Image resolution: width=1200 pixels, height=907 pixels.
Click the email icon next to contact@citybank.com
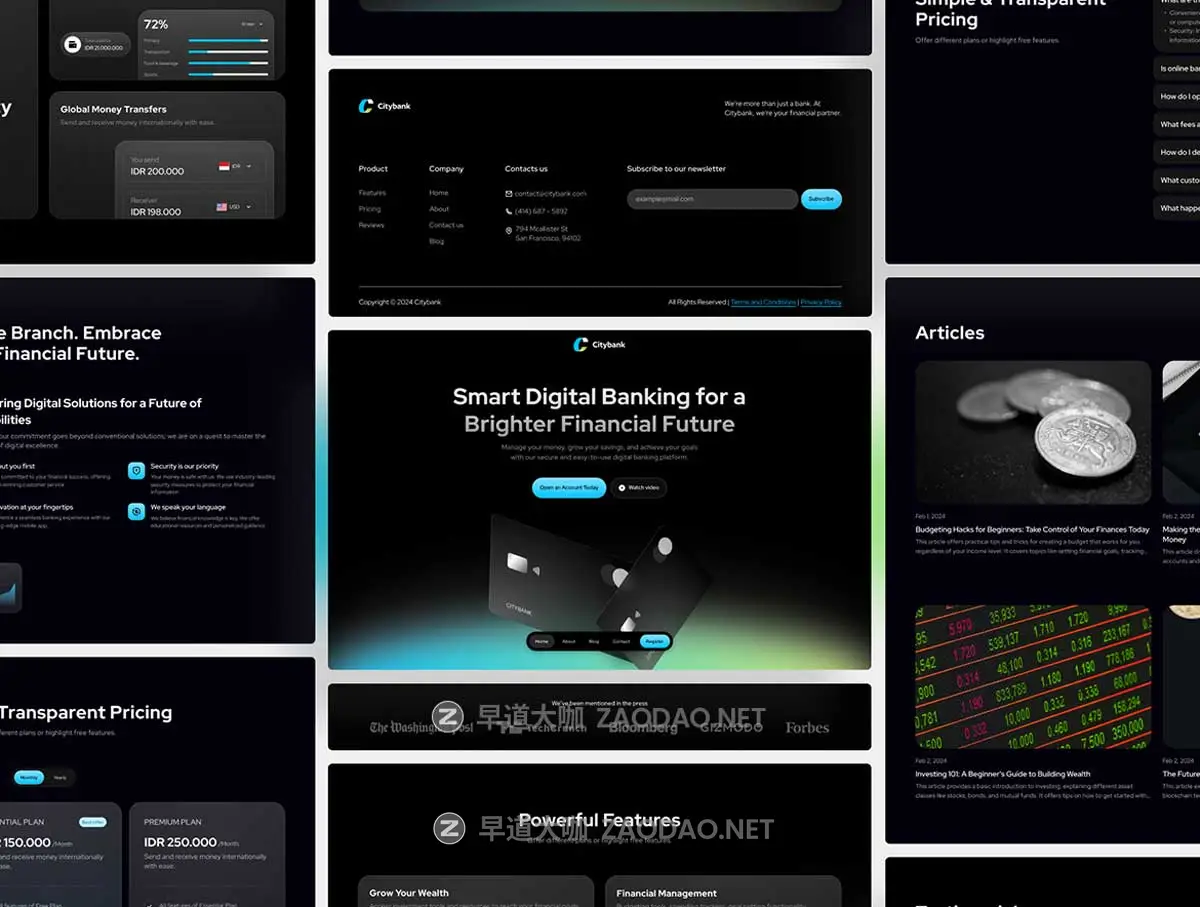(509, 192)
